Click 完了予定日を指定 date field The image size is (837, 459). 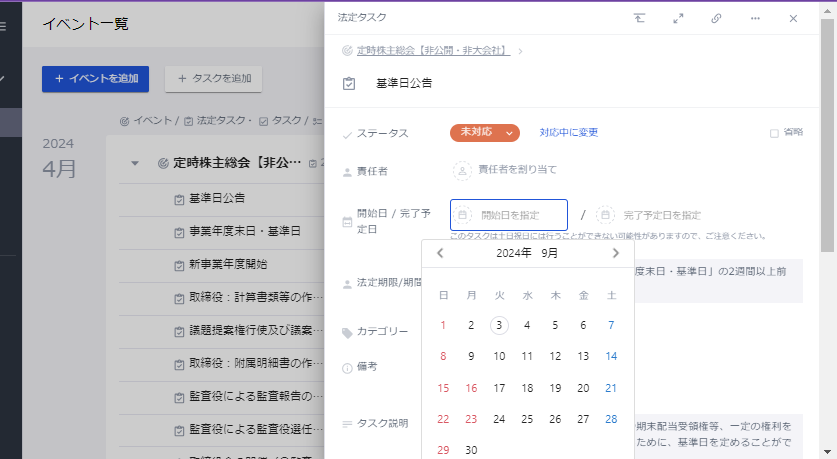(x=662, y=215)
